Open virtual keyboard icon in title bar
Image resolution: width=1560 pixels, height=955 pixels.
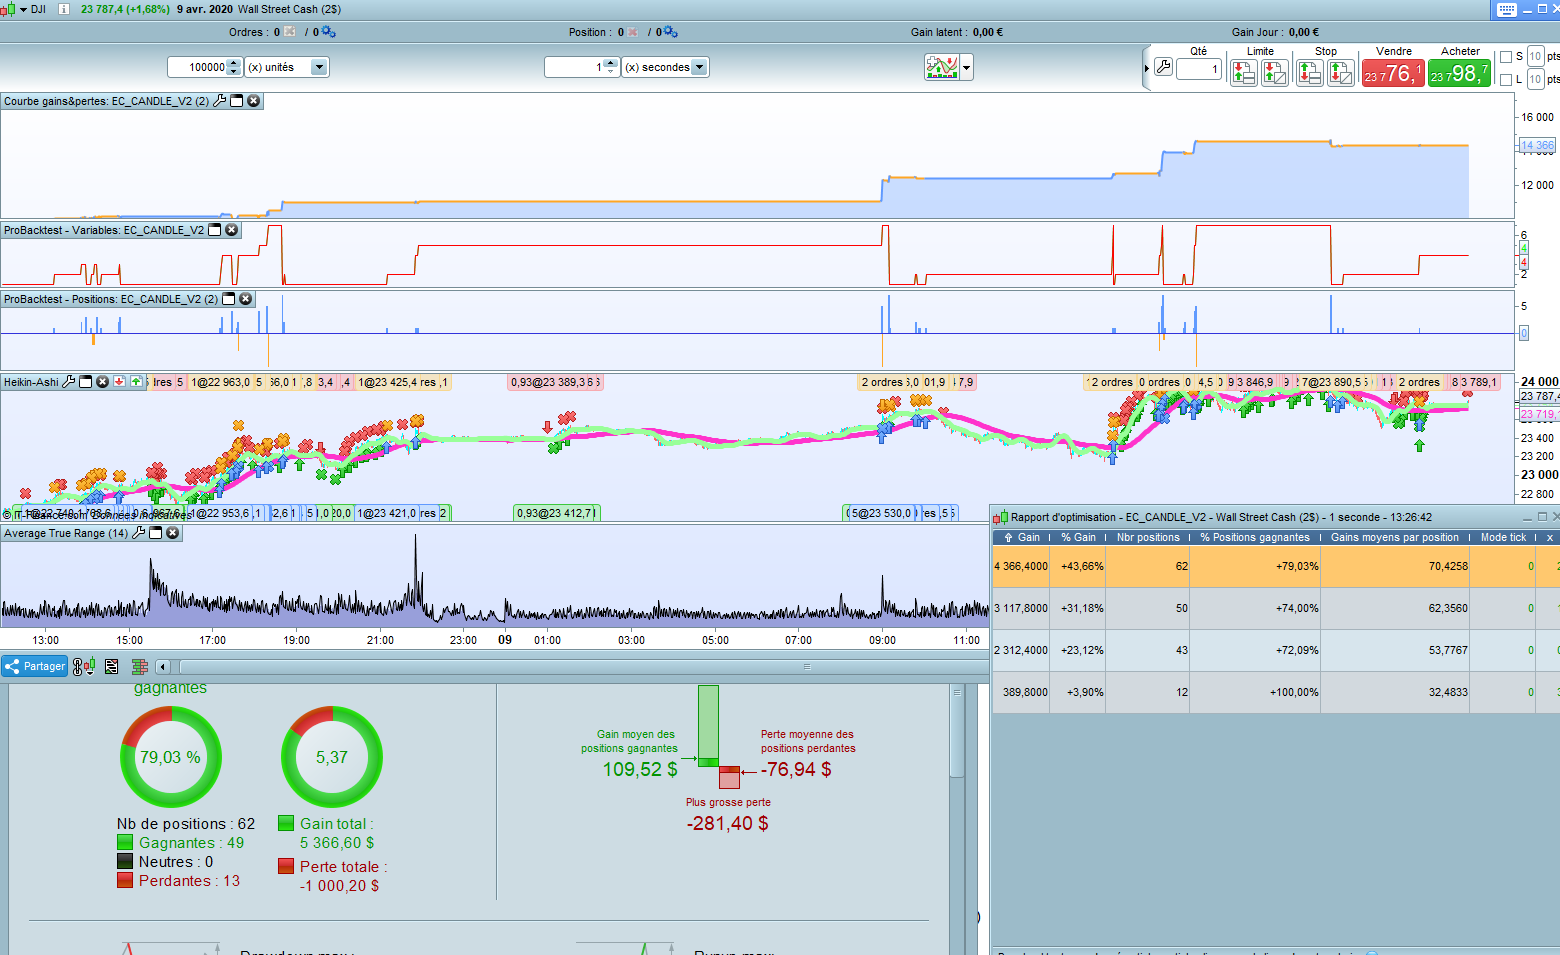pyautogui.click(x=1507, y=10)
